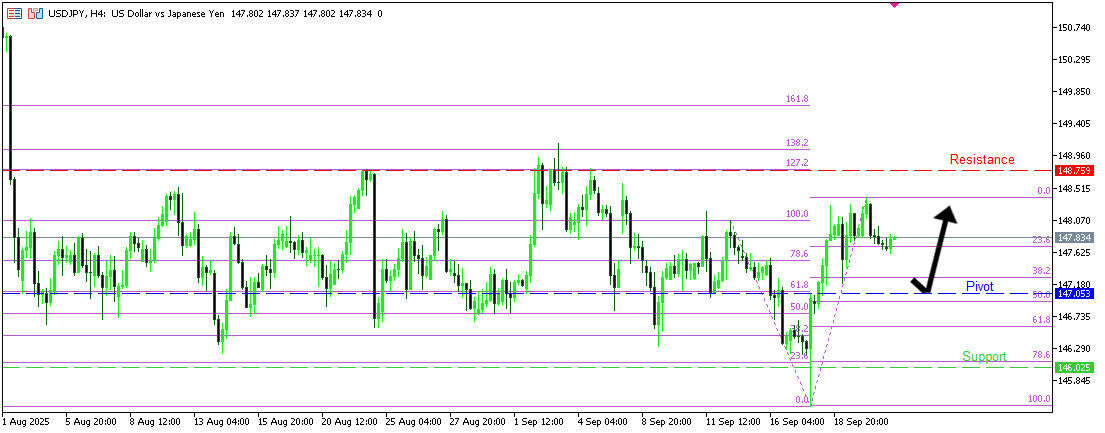Click the Resistance text label
The width and height of the screenshot is (1105, 433).
tap(981, 159)
